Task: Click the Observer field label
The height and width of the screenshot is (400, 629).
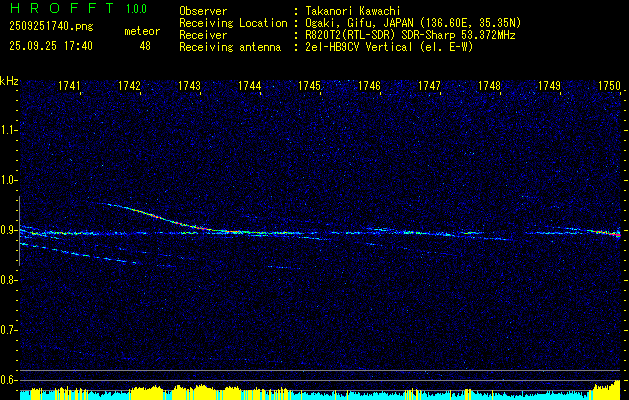Action: [x=203, y=11]
